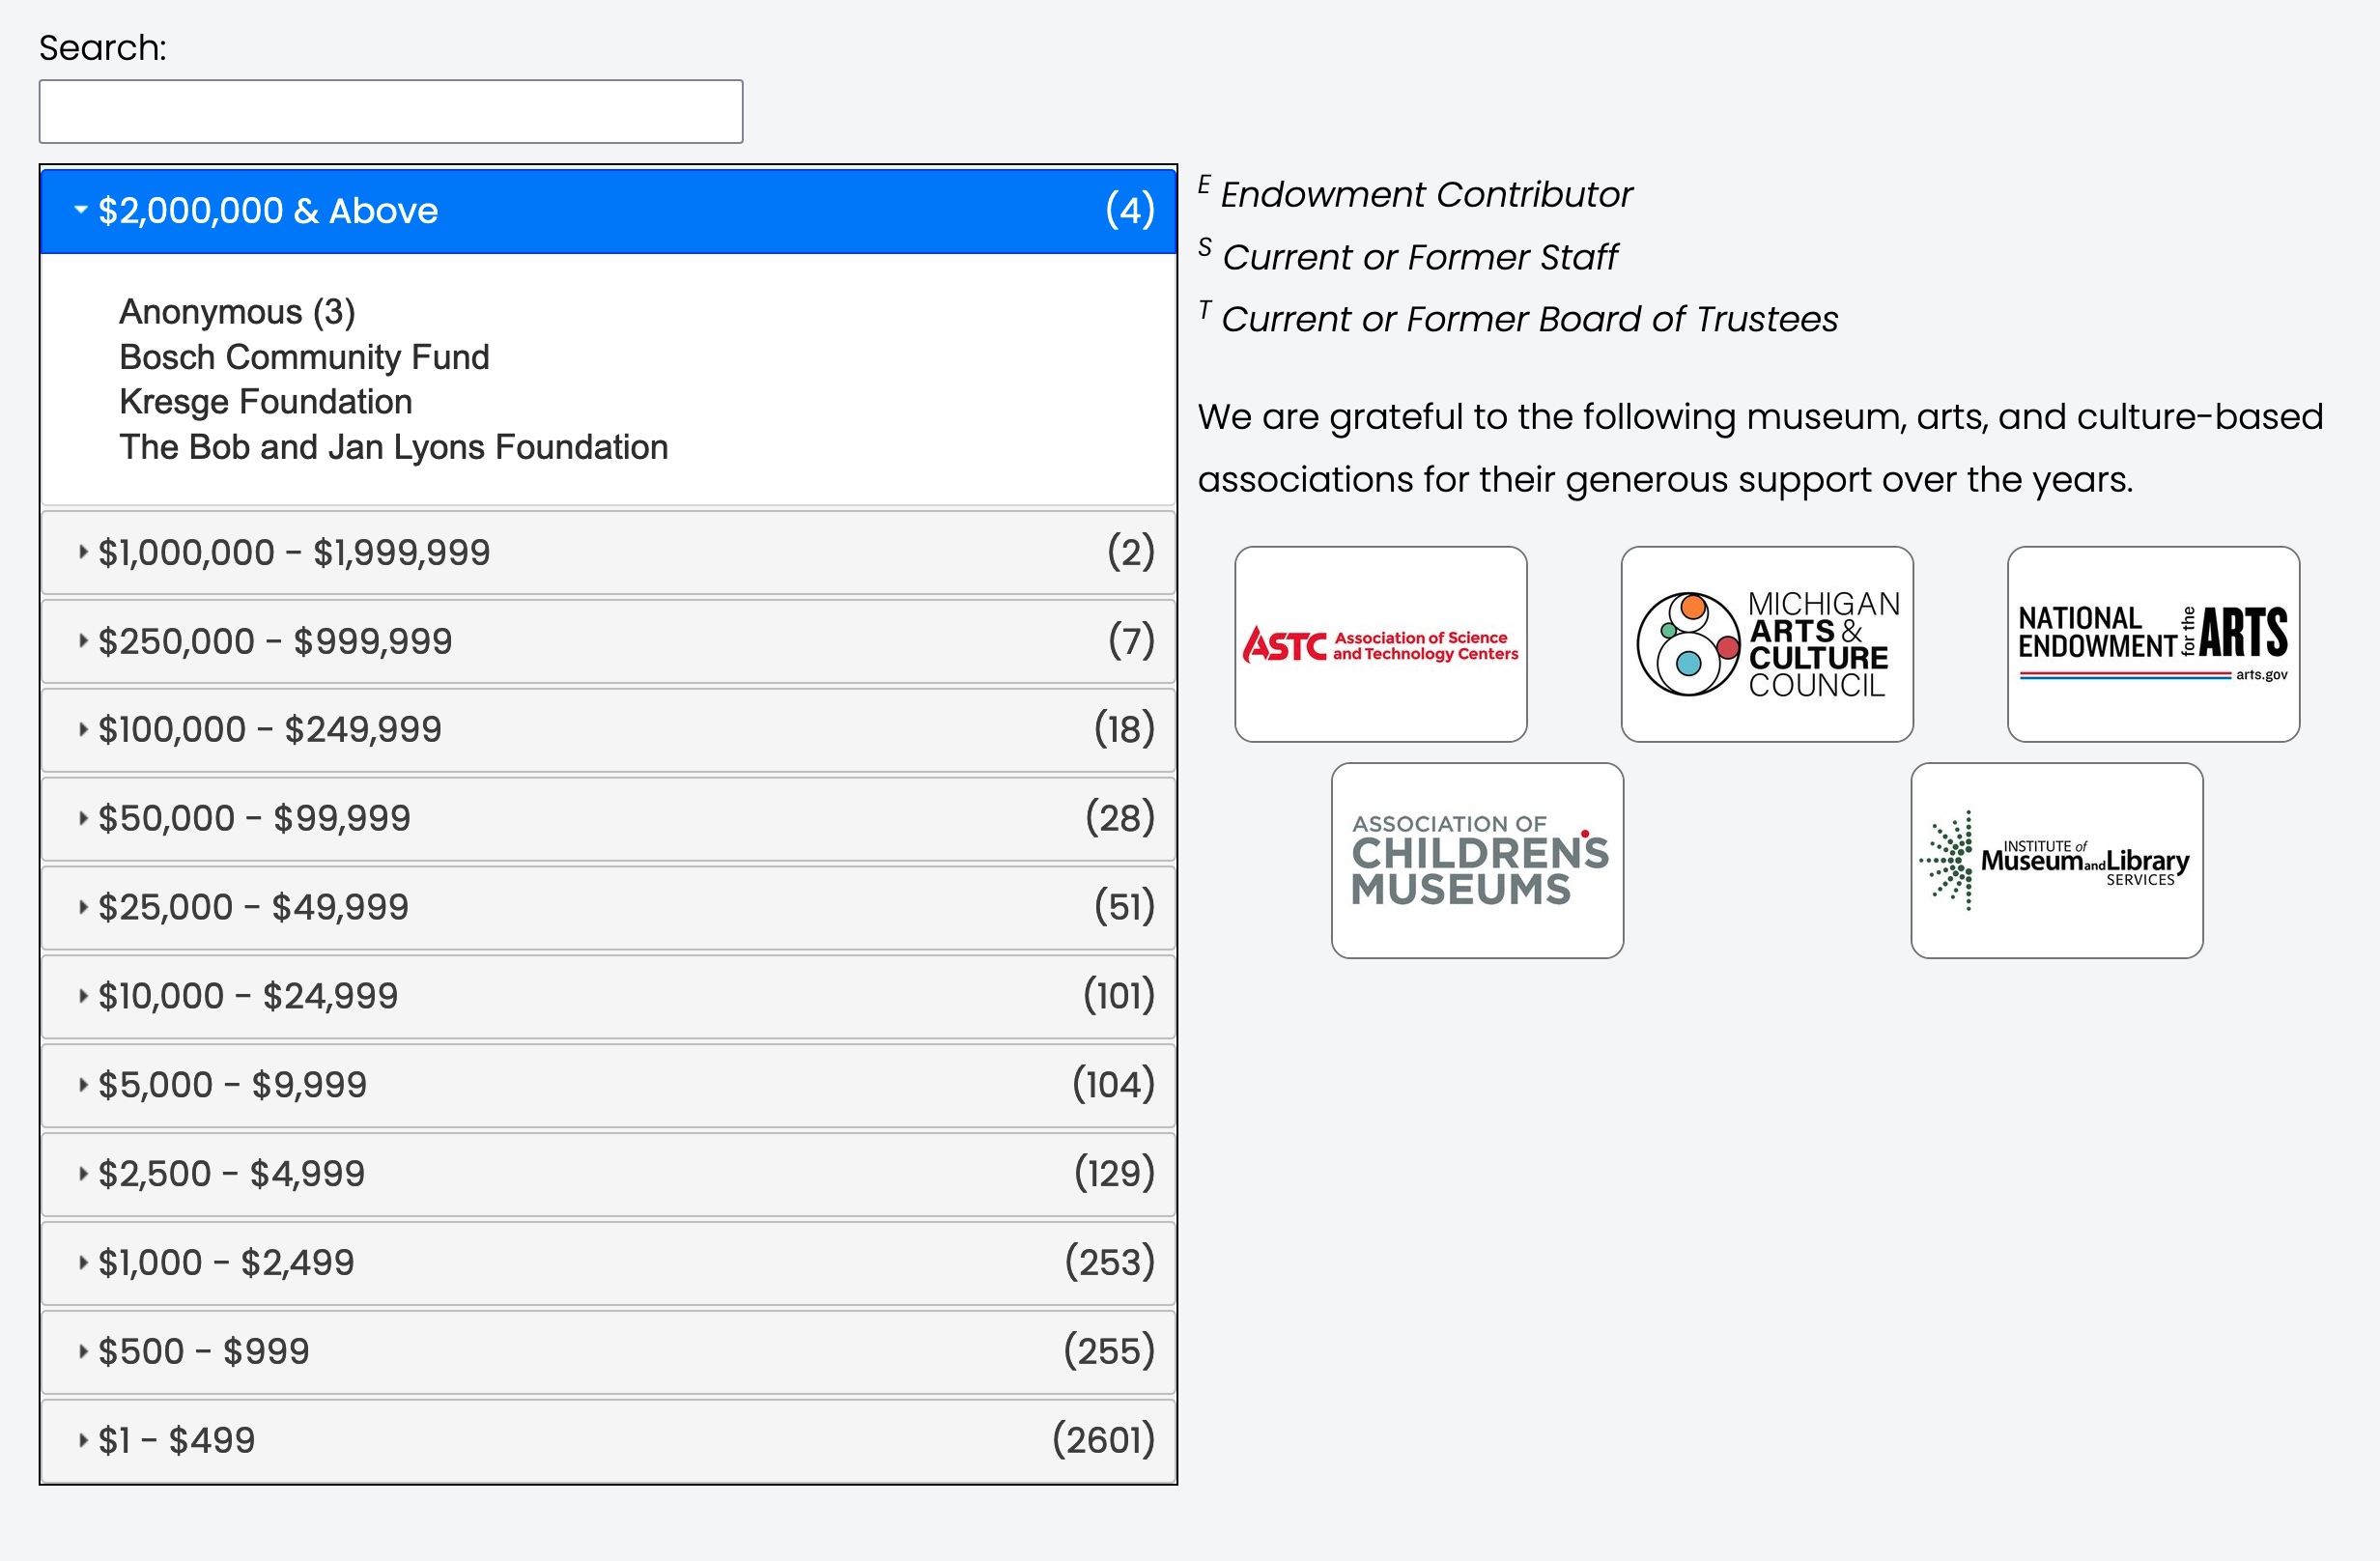Collapse the $2,000,000 & Above section
The width and height of the screenshot is (2380, 1561).
pyautogui.click(x=608, y=211)
